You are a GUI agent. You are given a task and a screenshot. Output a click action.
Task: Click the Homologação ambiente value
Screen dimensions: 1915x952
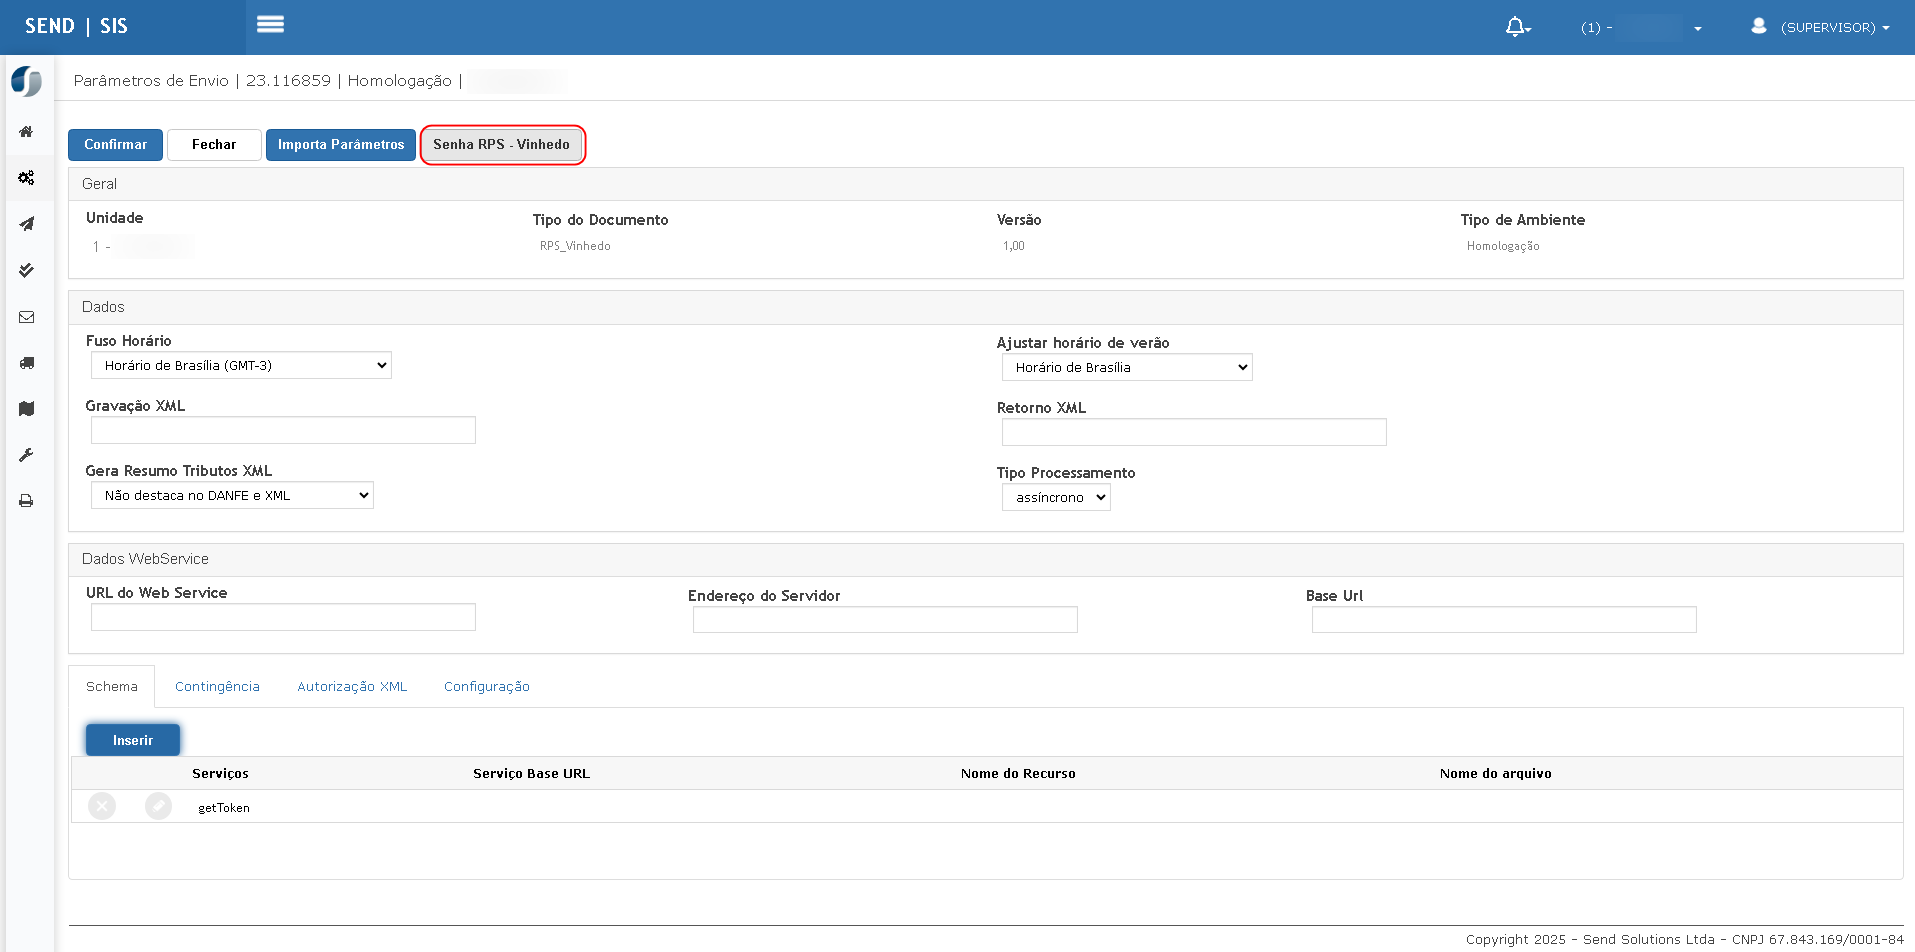[x=1503, y=246]
